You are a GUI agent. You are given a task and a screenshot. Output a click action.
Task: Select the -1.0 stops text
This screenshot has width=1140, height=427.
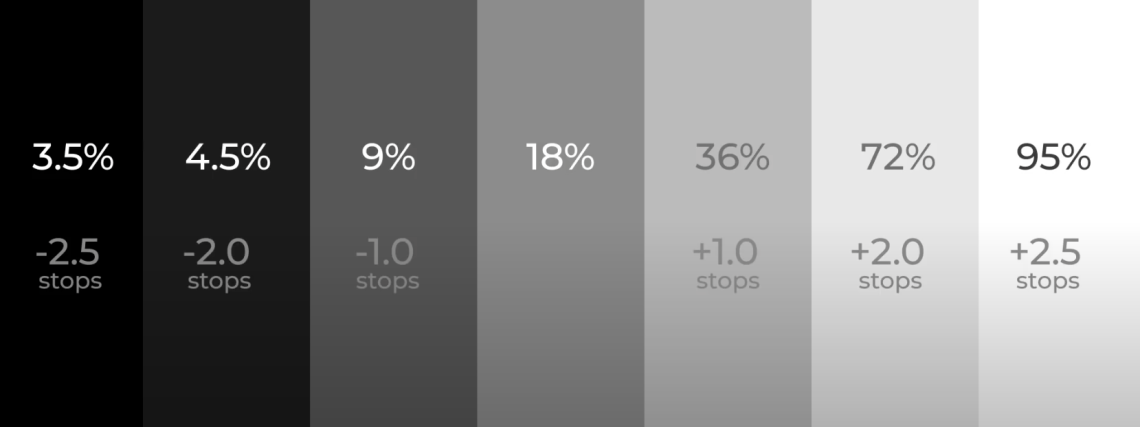[x=387, y=265]
